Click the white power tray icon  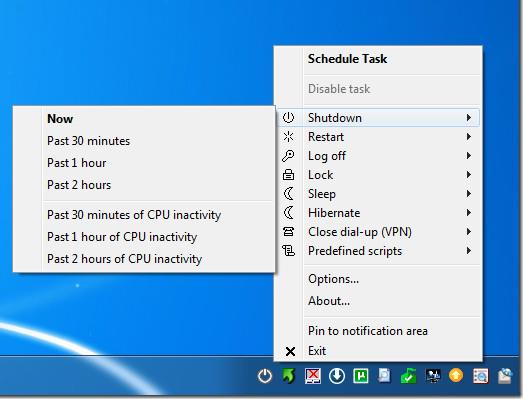pyautogui.click(x=265, y=376)
